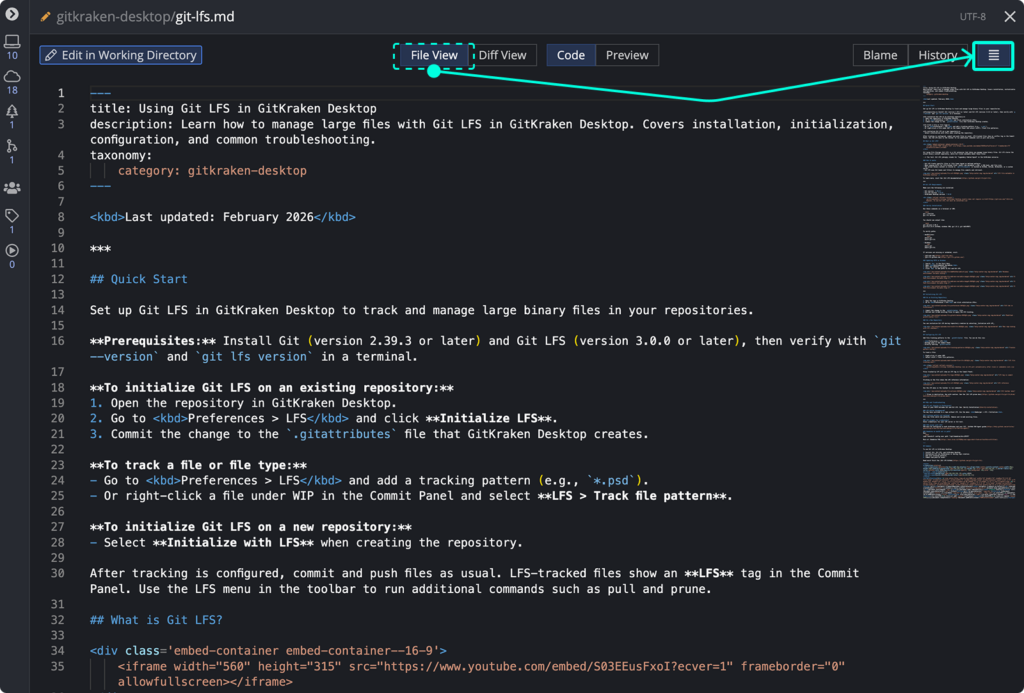Image resolution: width=1024 pixels, height=693 pixels.
Task: Open Pull Requests branch icon
Action: 12,146
